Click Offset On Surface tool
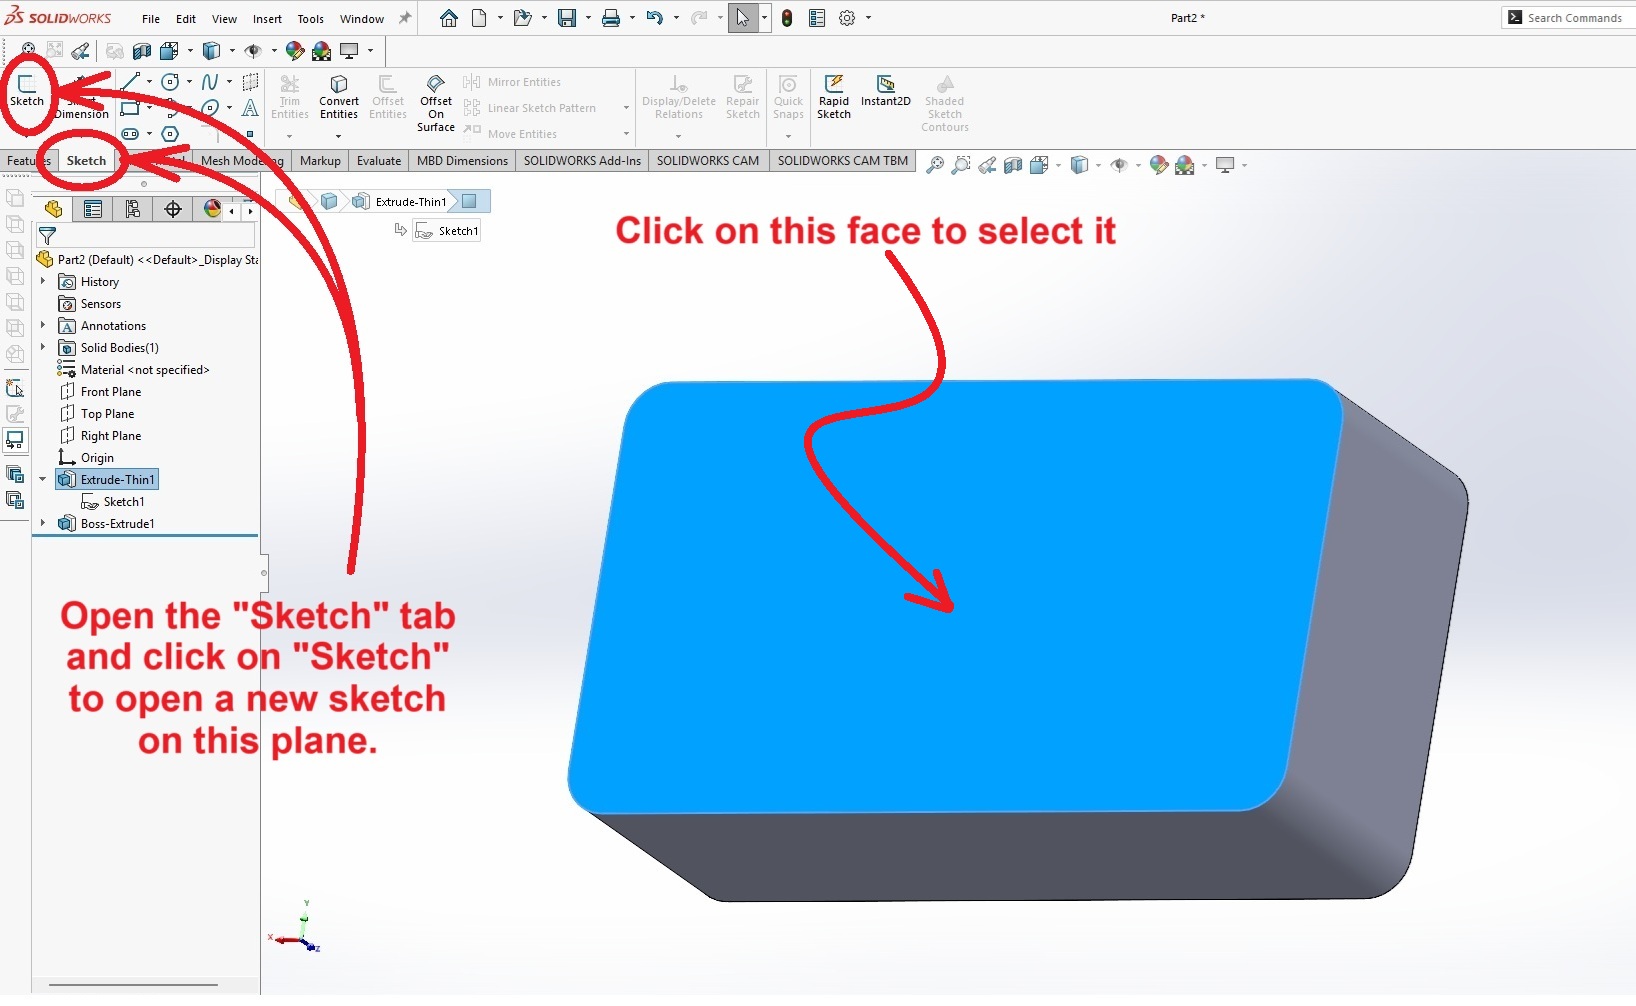Image resolution: width=1636 pixels, height=1006 pixels. 436,101
